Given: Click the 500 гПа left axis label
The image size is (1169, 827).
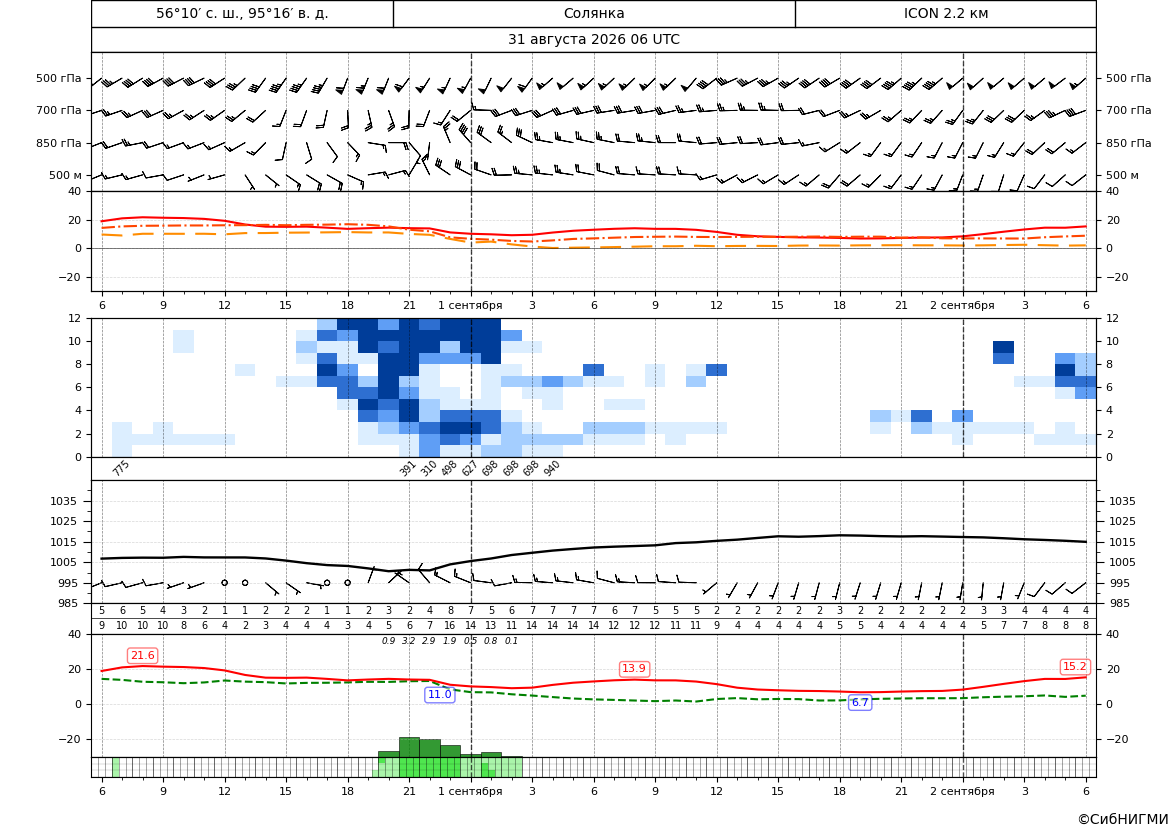Looking at the screenshot, I should [59, 78].
